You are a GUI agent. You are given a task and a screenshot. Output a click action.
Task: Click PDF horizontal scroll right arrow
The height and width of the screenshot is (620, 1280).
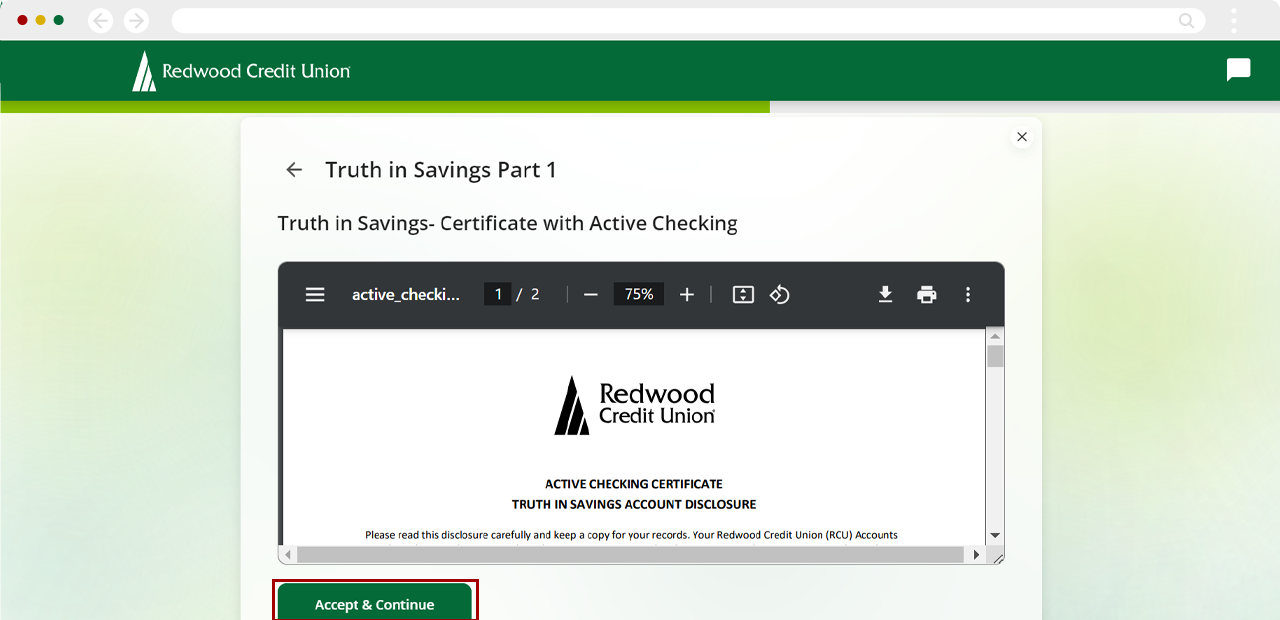click(977, 554)
